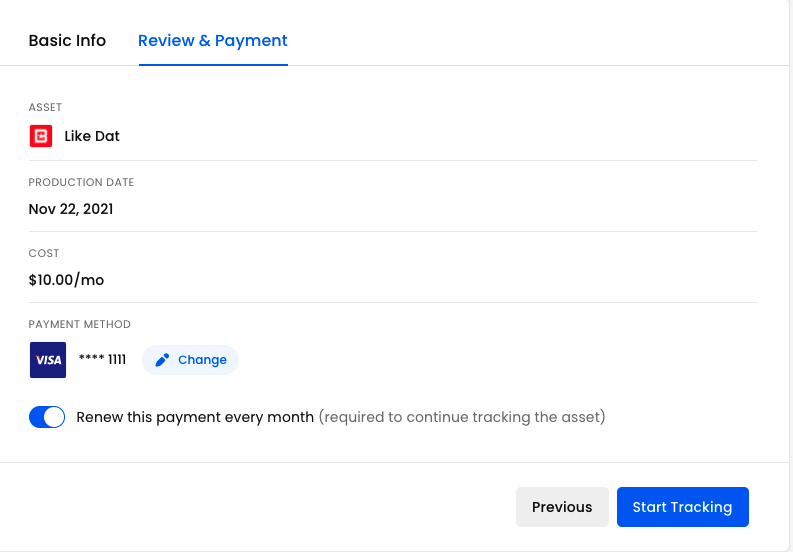Click the PAYMENT METHOD section label
793x552 pixels.
point(80,325)
